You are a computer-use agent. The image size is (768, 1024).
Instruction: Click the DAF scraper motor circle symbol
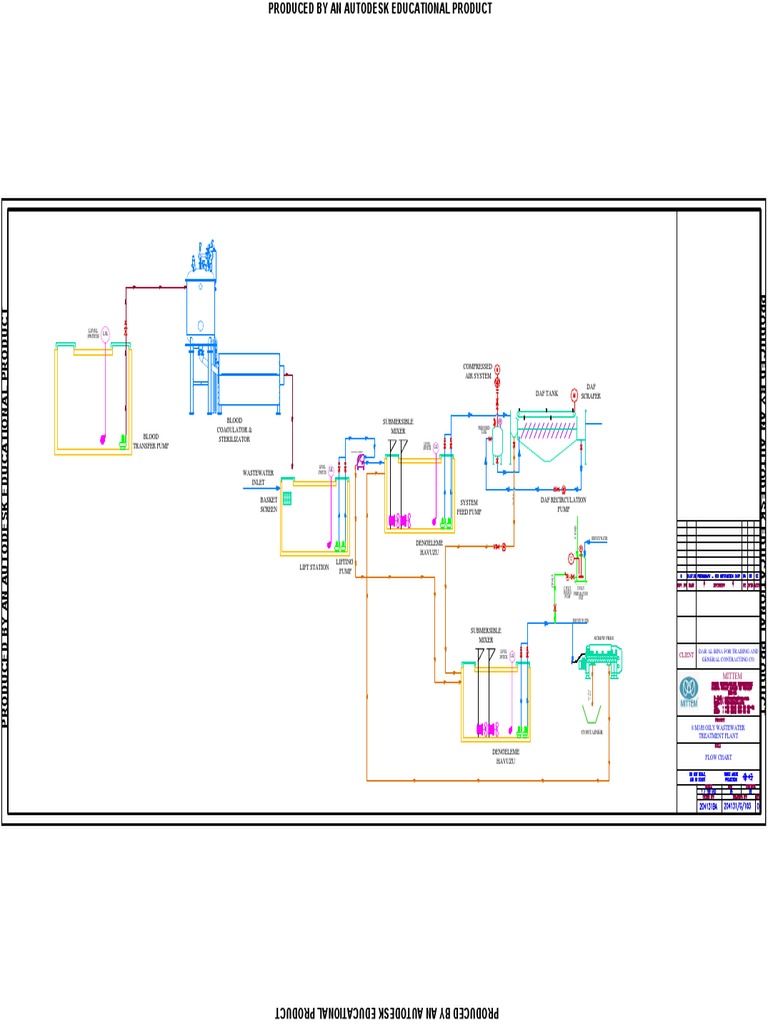(574, 394)
